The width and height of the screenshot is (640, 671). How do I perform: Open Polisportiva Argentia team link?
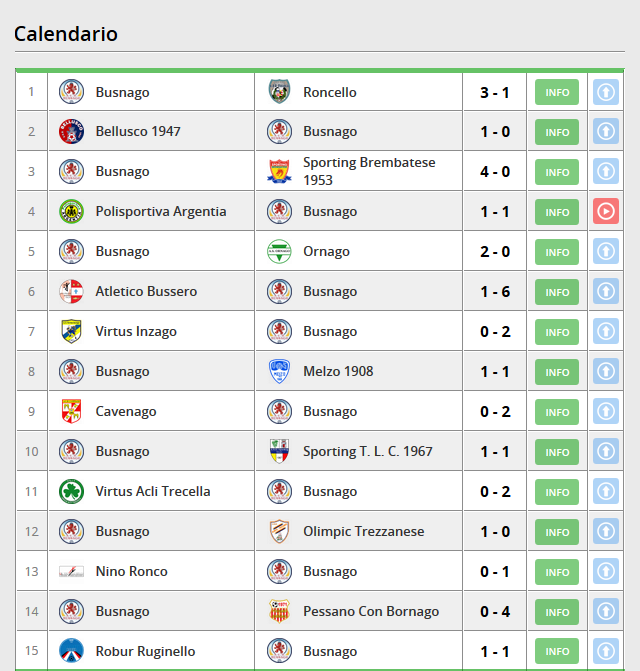pos(161,211)
